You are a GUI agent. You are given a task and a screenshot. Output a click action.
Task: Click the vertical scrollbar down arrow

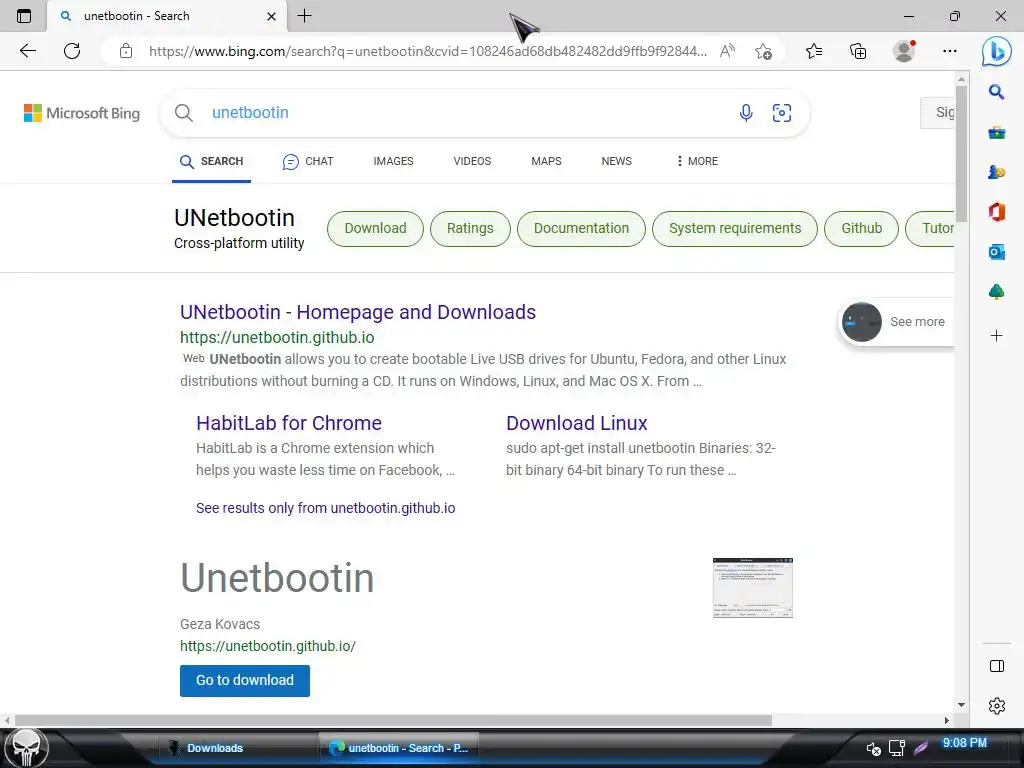pos(961,705)
